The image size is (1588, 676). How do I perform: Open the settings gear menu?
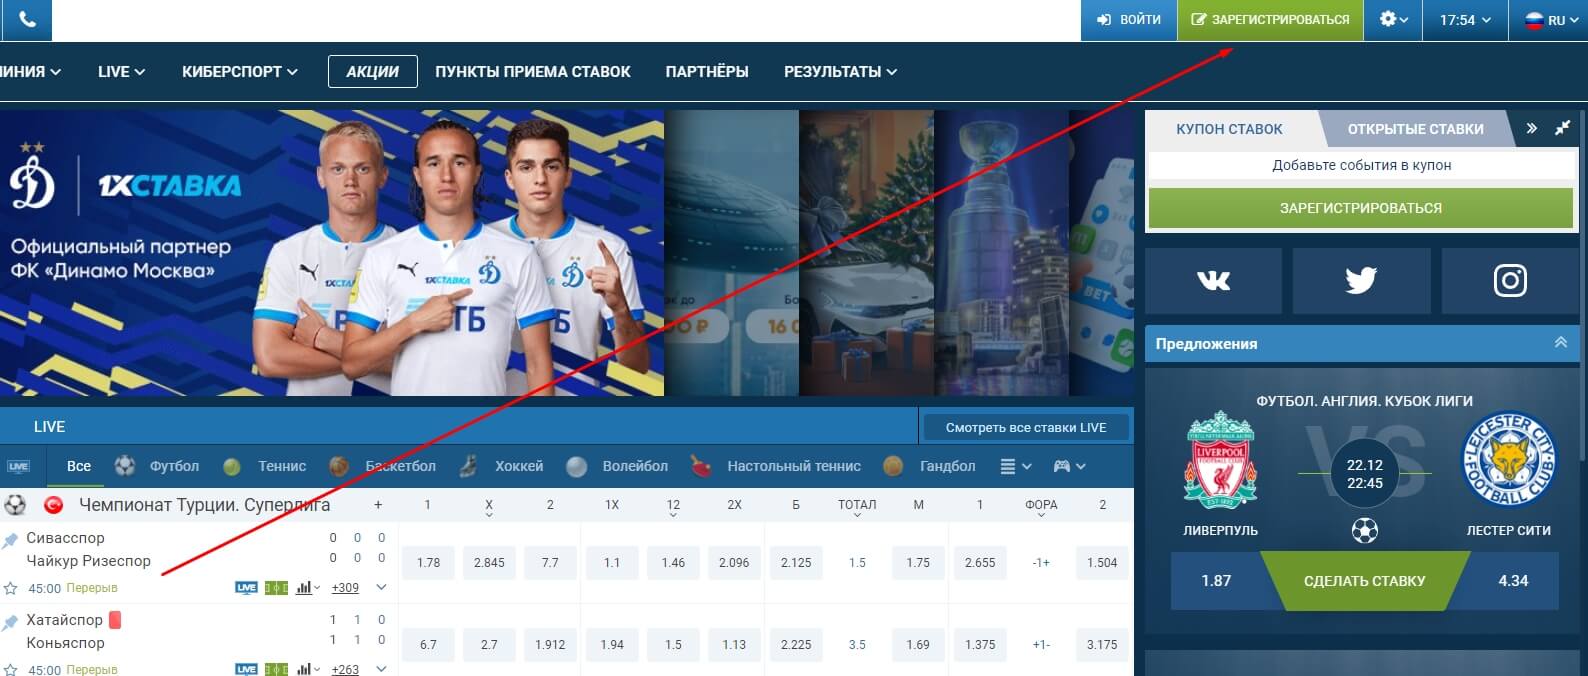point(1393,20)
